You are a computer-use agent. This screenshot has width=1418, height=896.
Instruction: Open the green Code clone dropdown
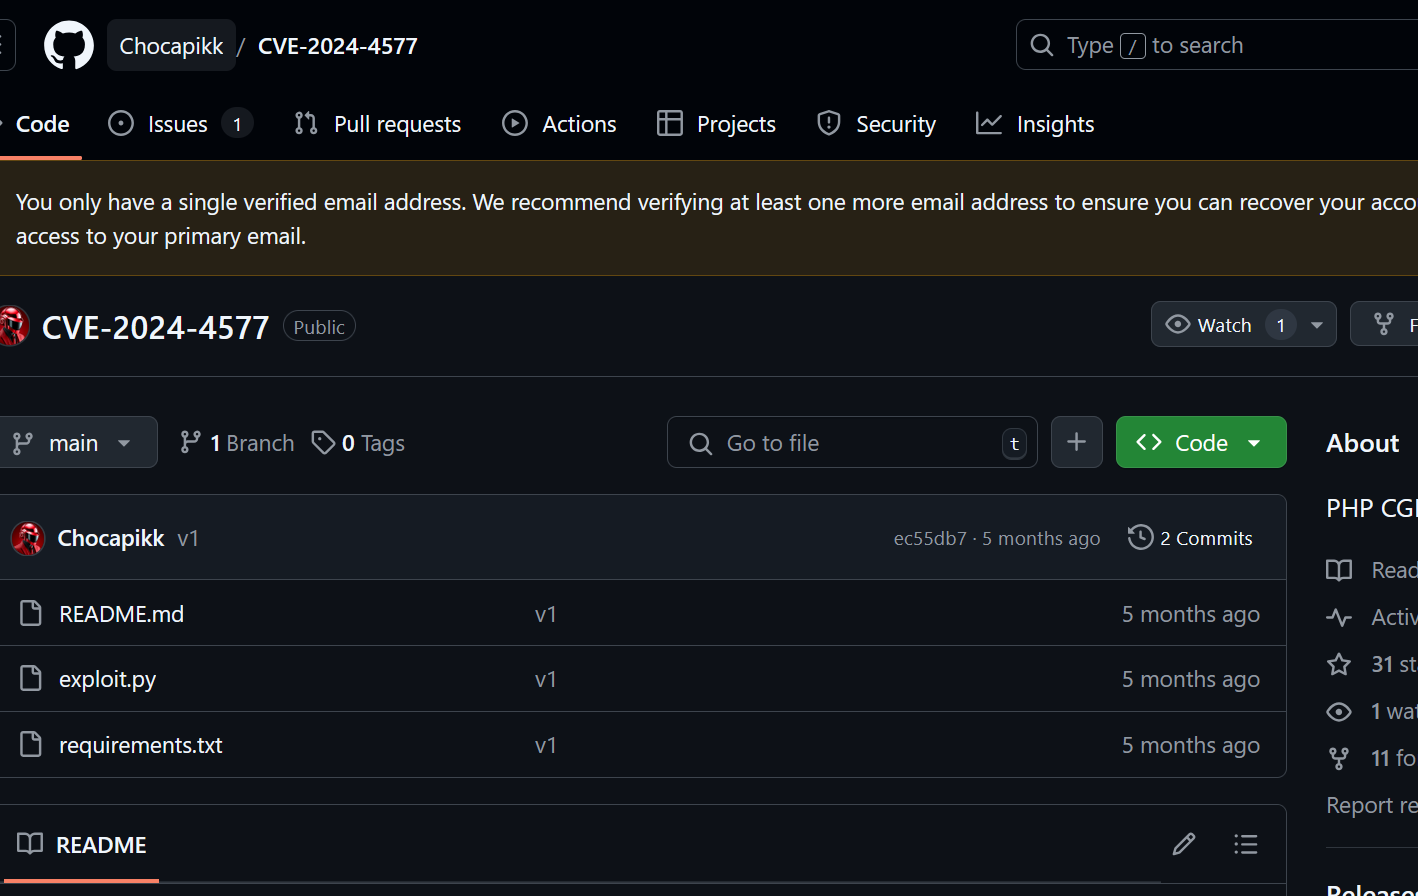[x=1201, y=442]
